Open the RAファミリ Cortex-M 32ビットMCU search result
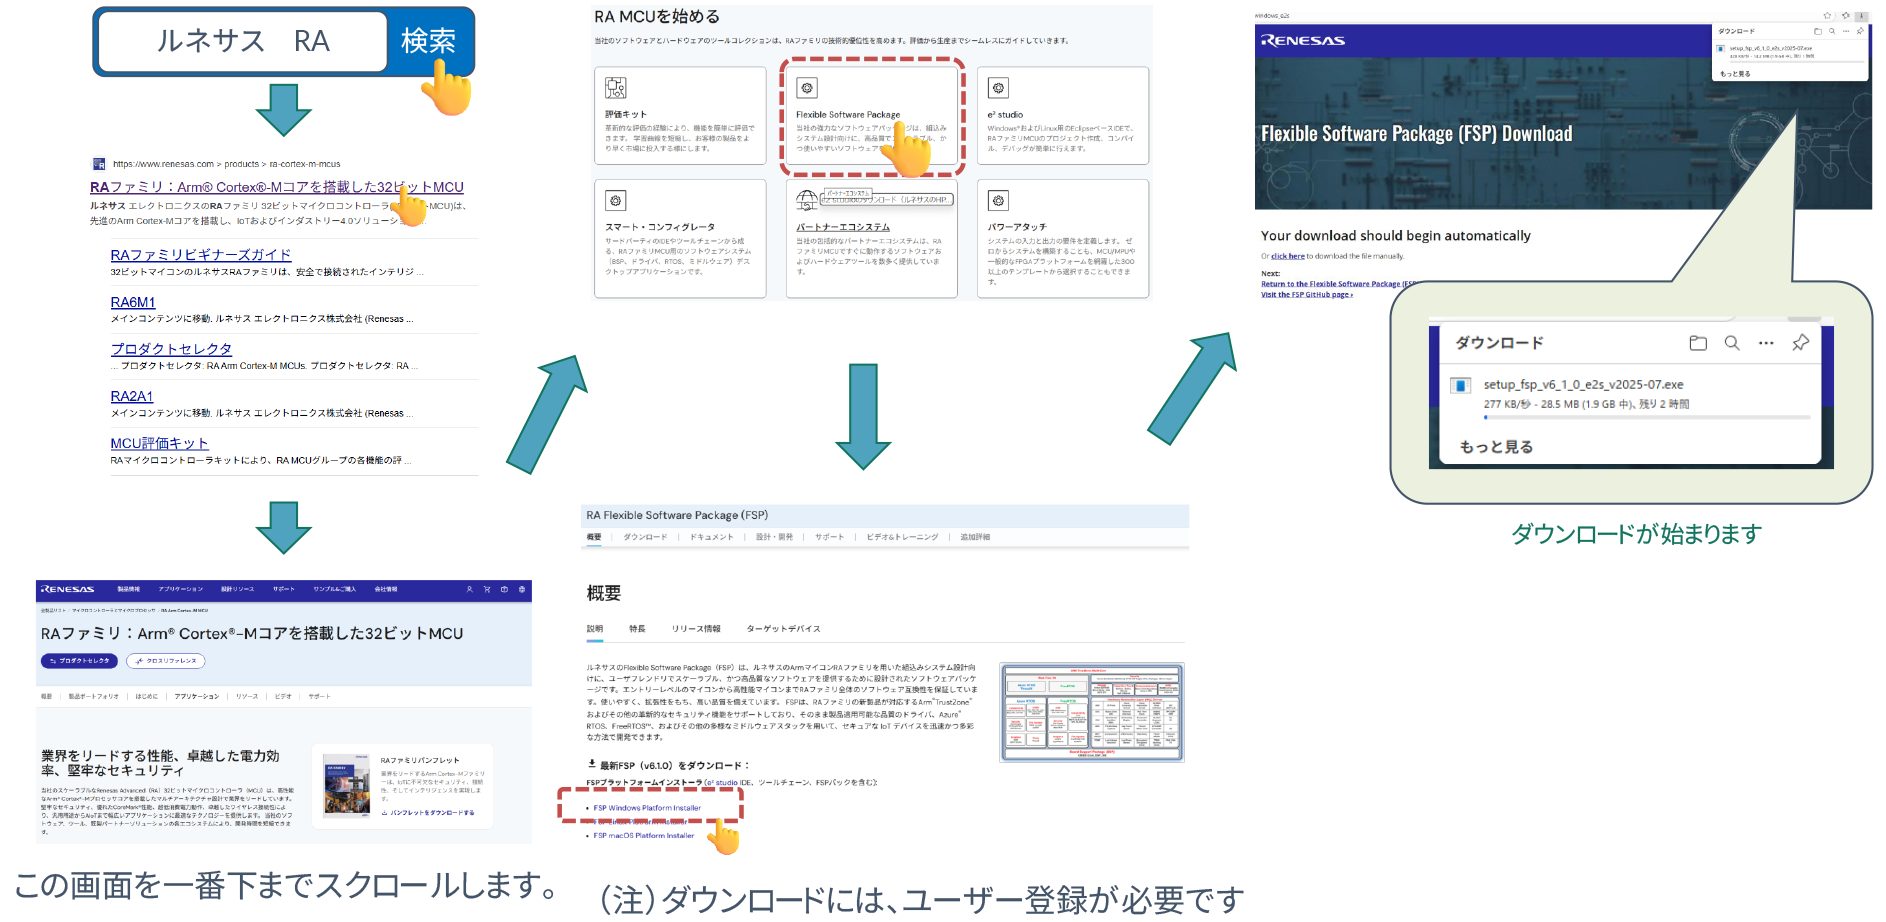The height and width of the screenshot is (922, 1886). (276, 187)
